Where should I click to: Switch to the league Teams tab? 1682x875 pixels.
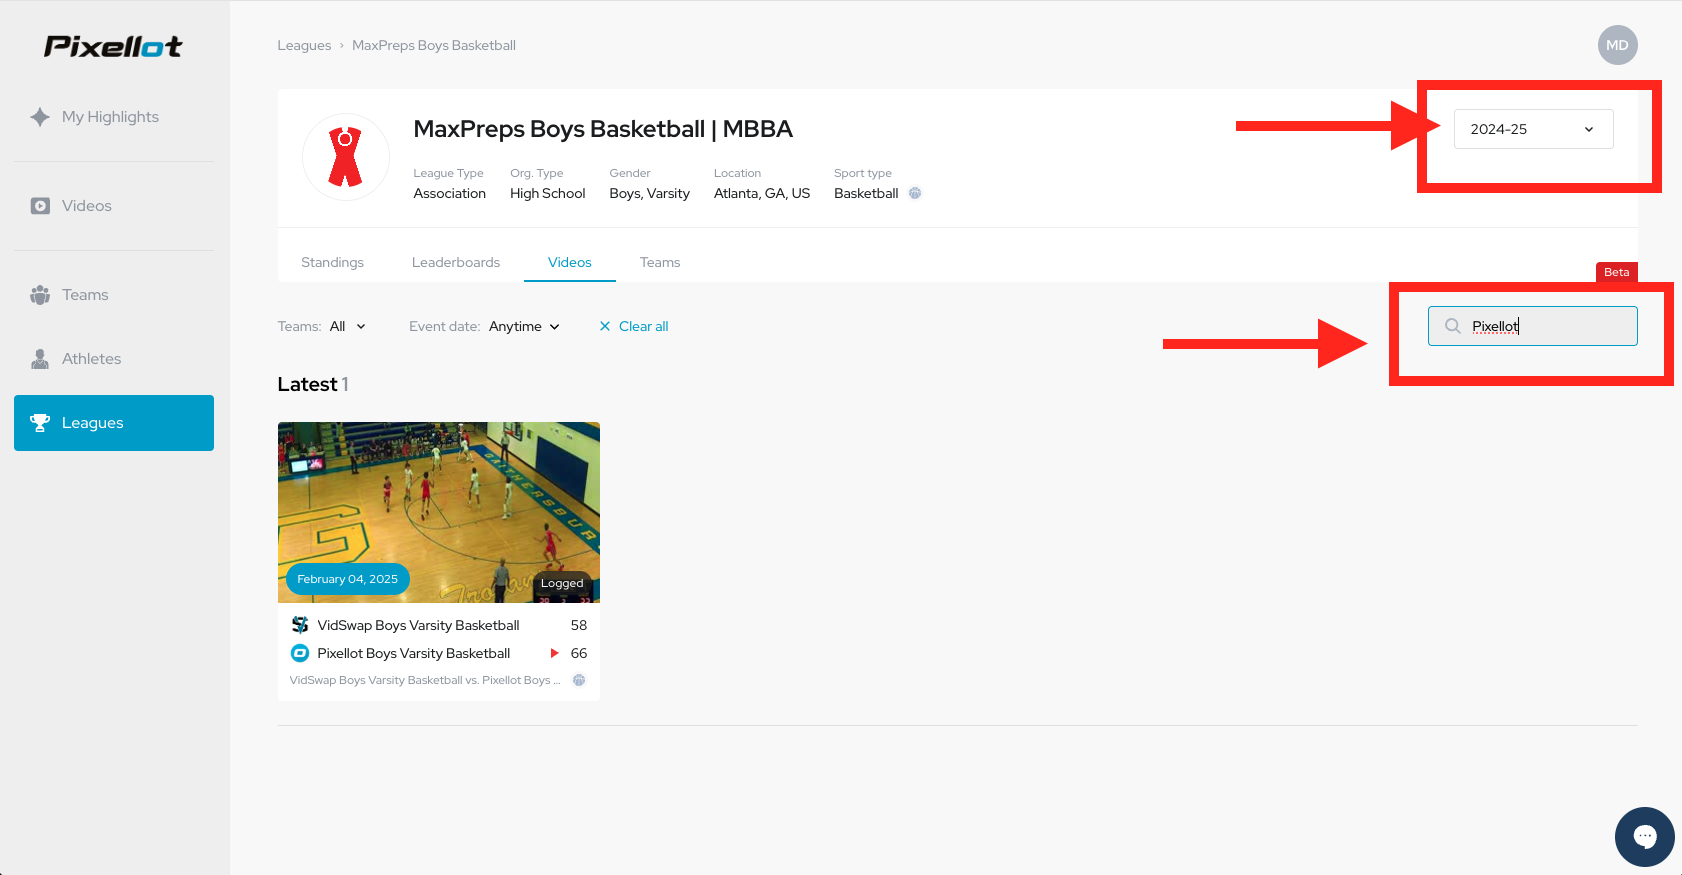660,262
